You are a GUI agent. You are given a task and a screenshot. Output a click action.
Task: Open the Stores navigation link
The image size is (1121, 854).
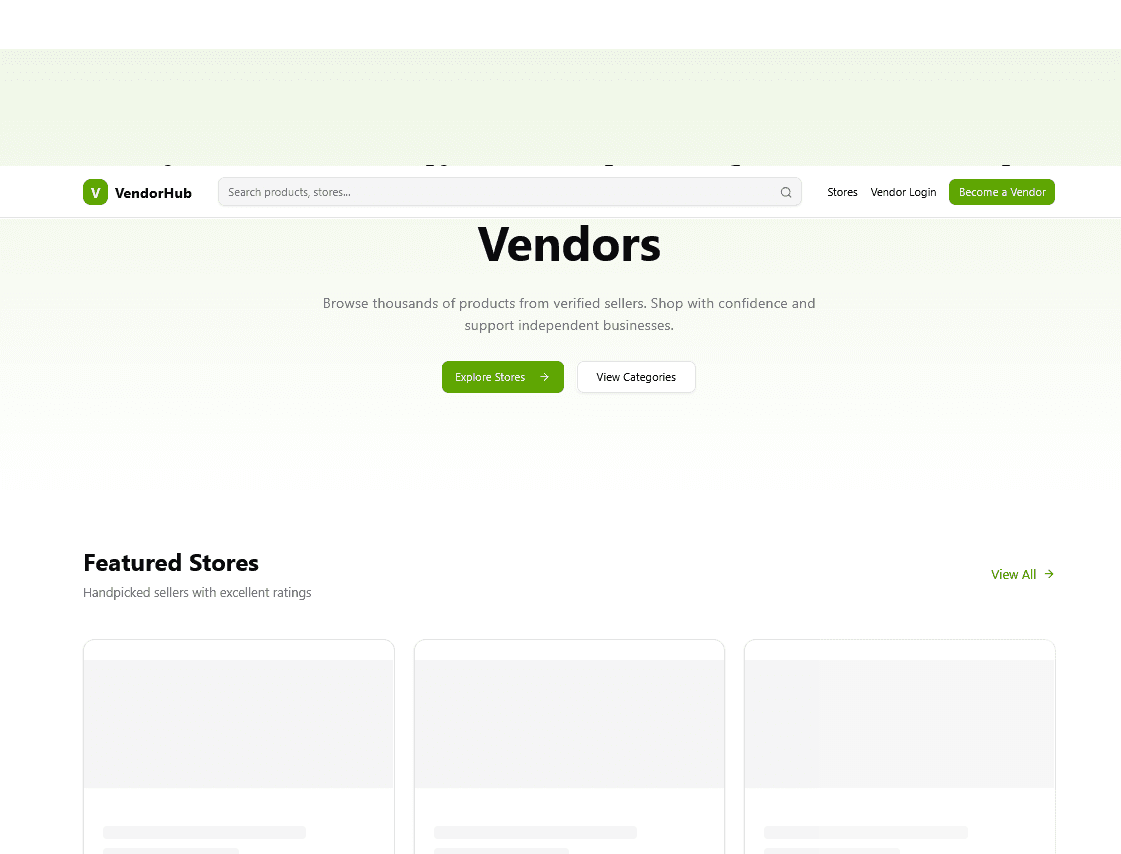(842, 192)
